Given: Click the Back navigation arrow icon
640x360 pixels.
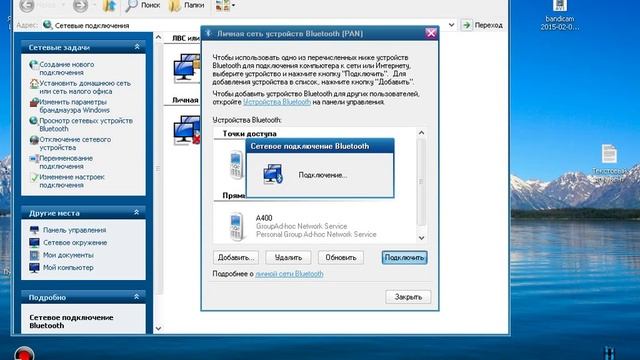Looking at the screenshot, I should point(27,5).
